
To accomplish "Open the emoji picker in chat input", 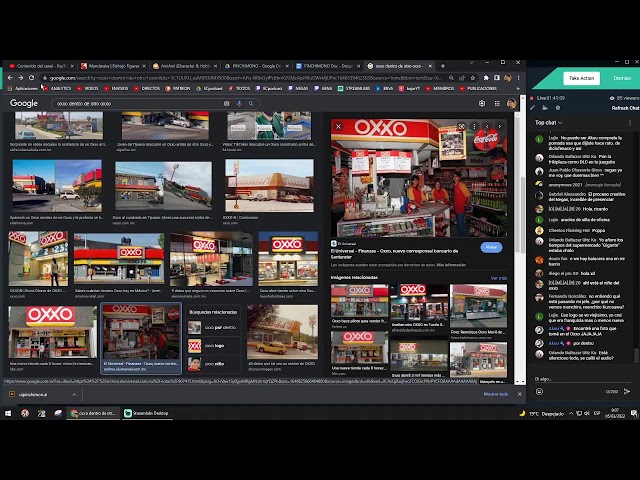I will [539, 391].
